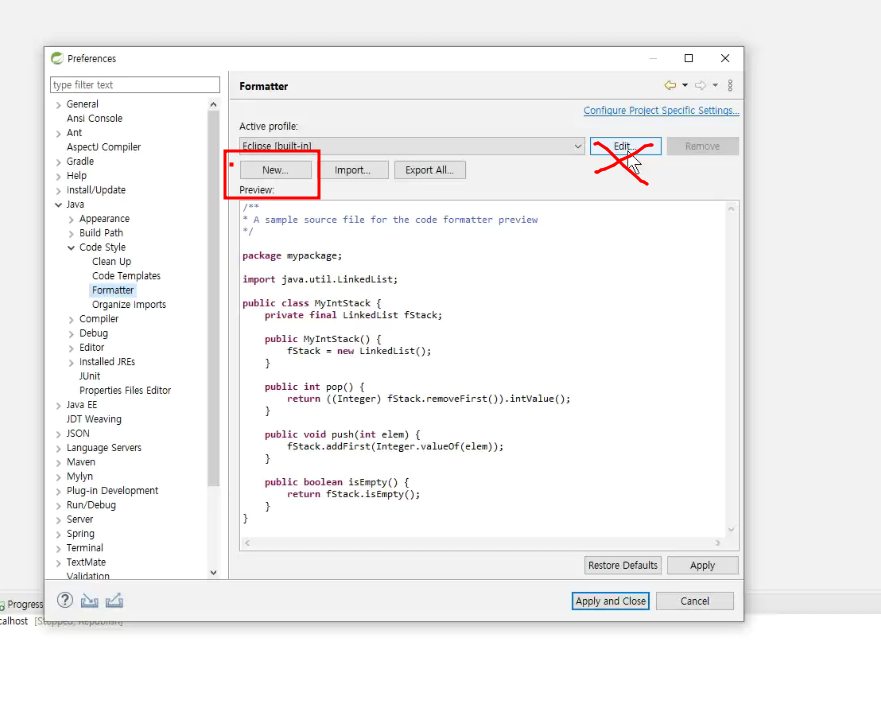The height and width of the screenshot is (715, 881).
Task: Select Maven in the tree
Action: tap(81, 462)
